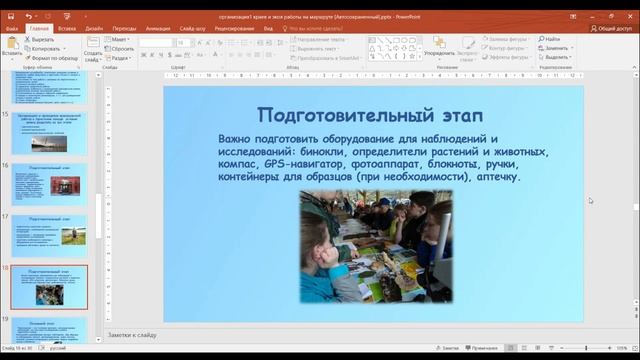The image size is (640, 360).
Task: Click zoom out minus button
Action: [562, 348]
